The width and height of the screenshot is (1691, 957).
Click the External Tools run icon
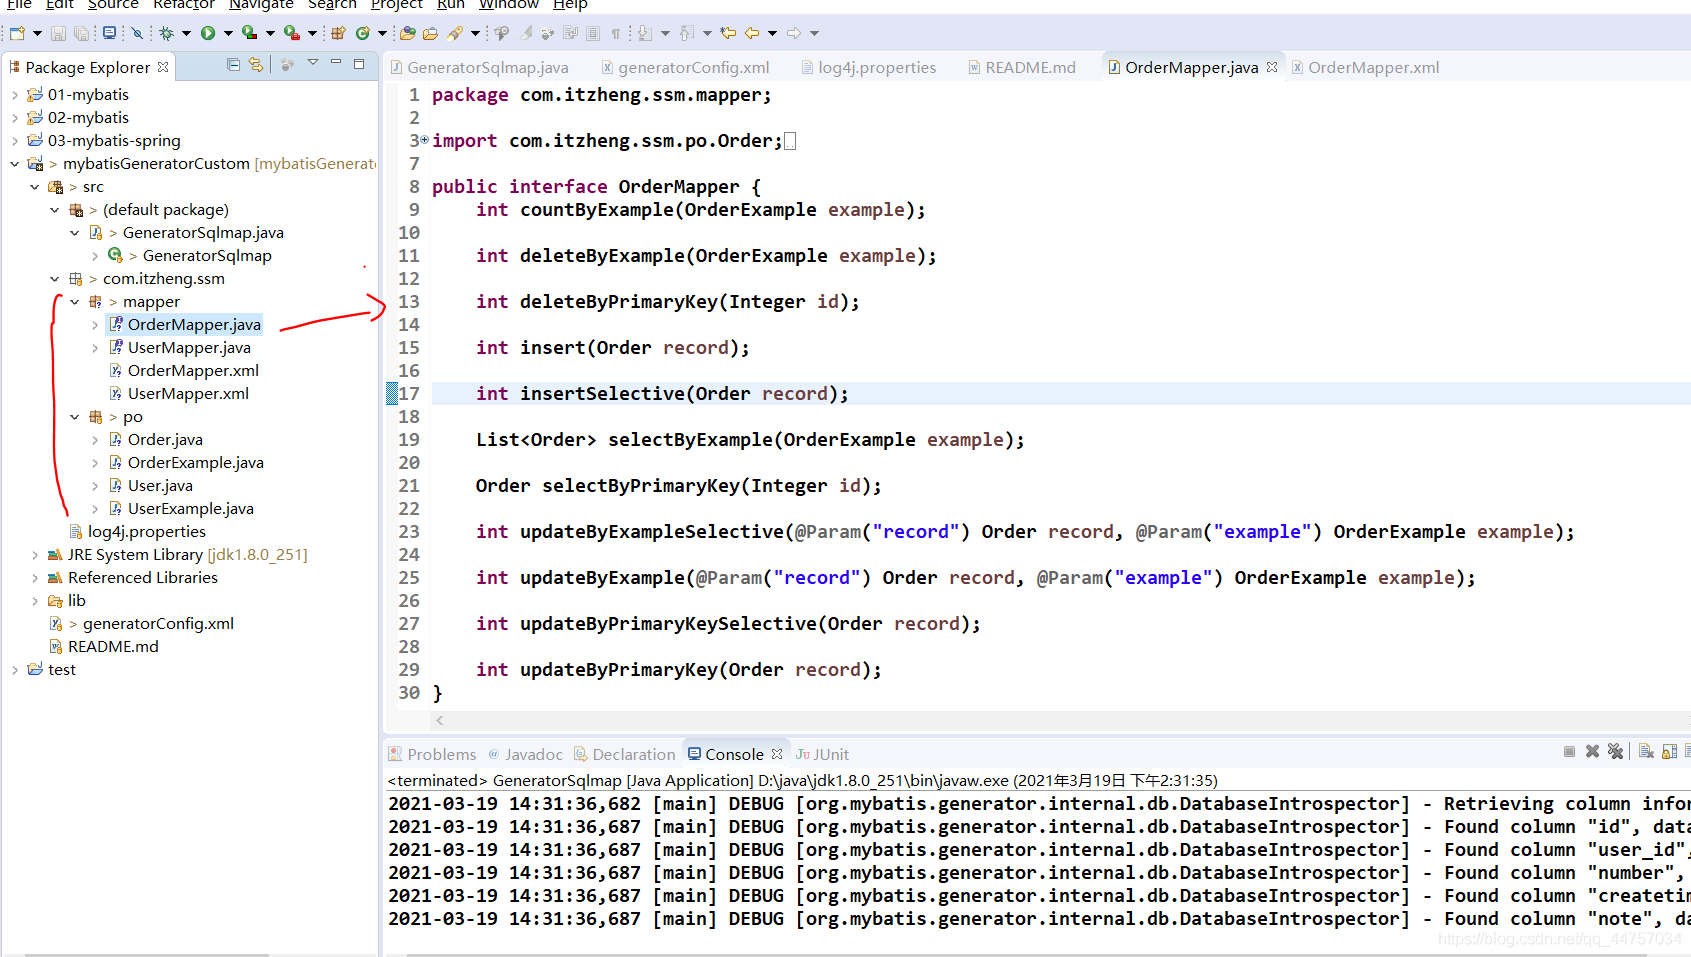click(x=291, y=33)
